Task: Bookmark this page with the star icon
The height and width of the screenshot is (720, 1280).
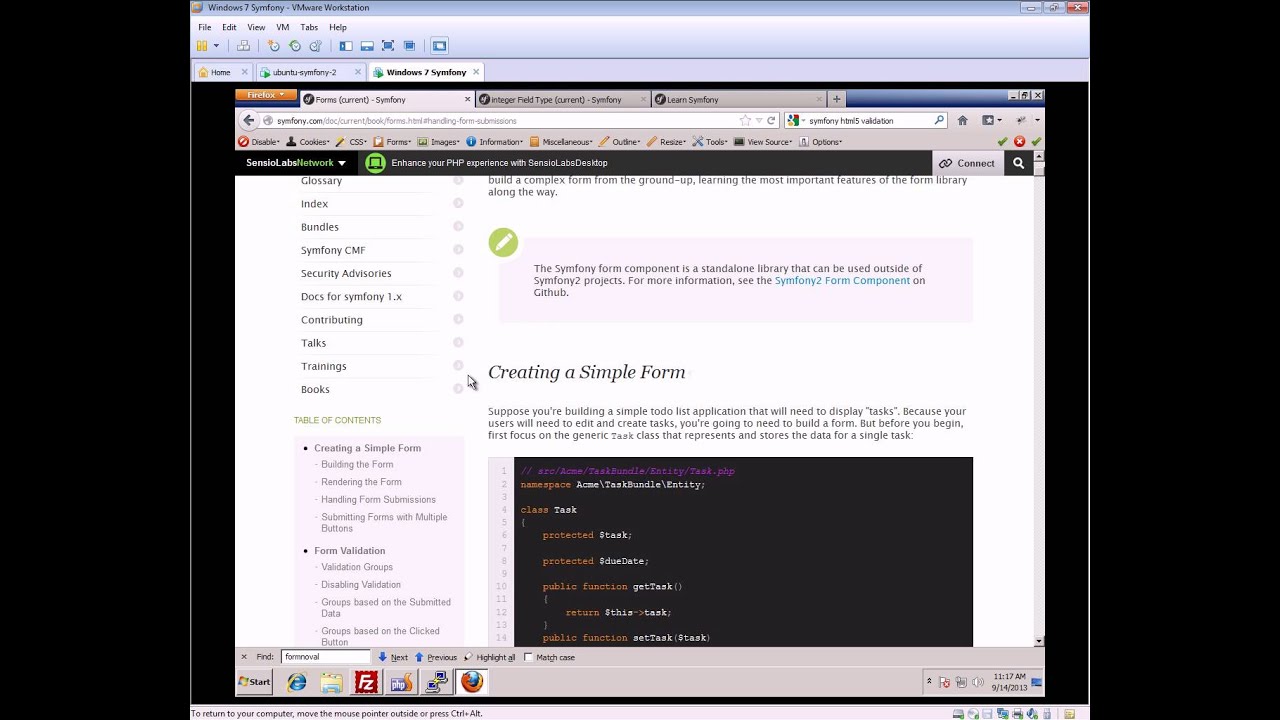Action: (x=745, y=121)
